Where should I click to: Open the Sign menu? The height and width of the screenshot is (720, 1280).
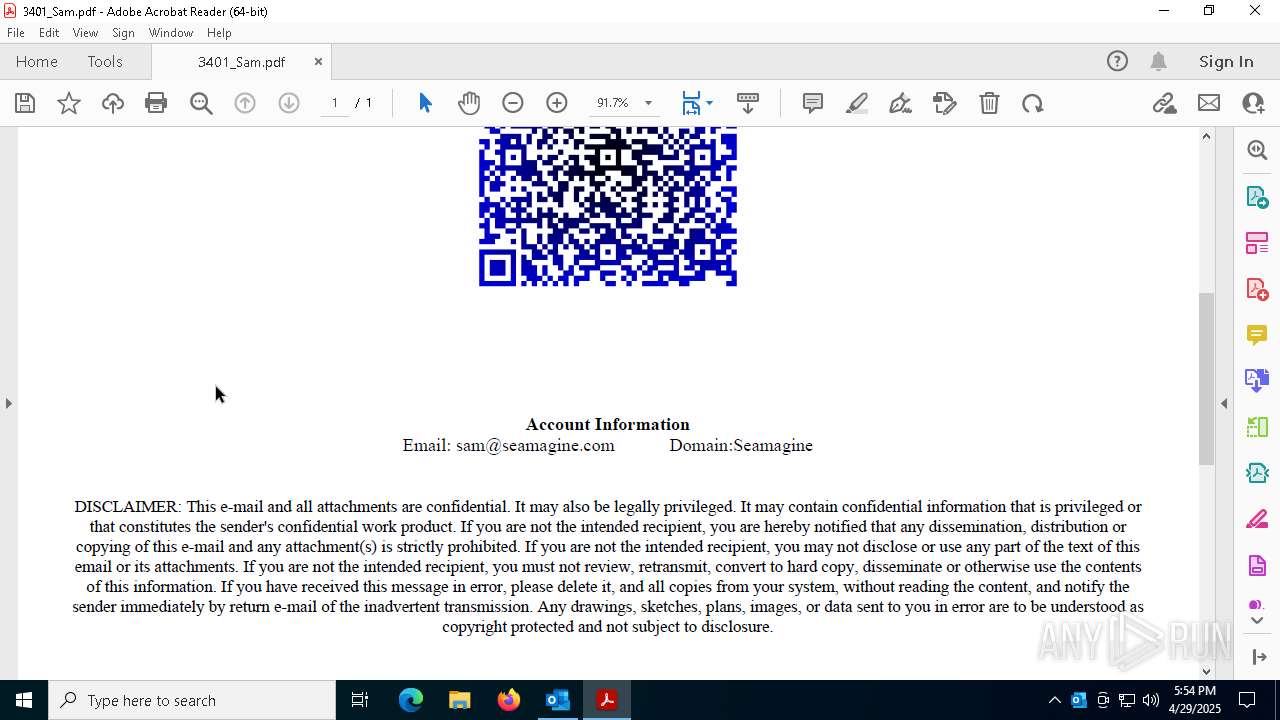[123, 33]
